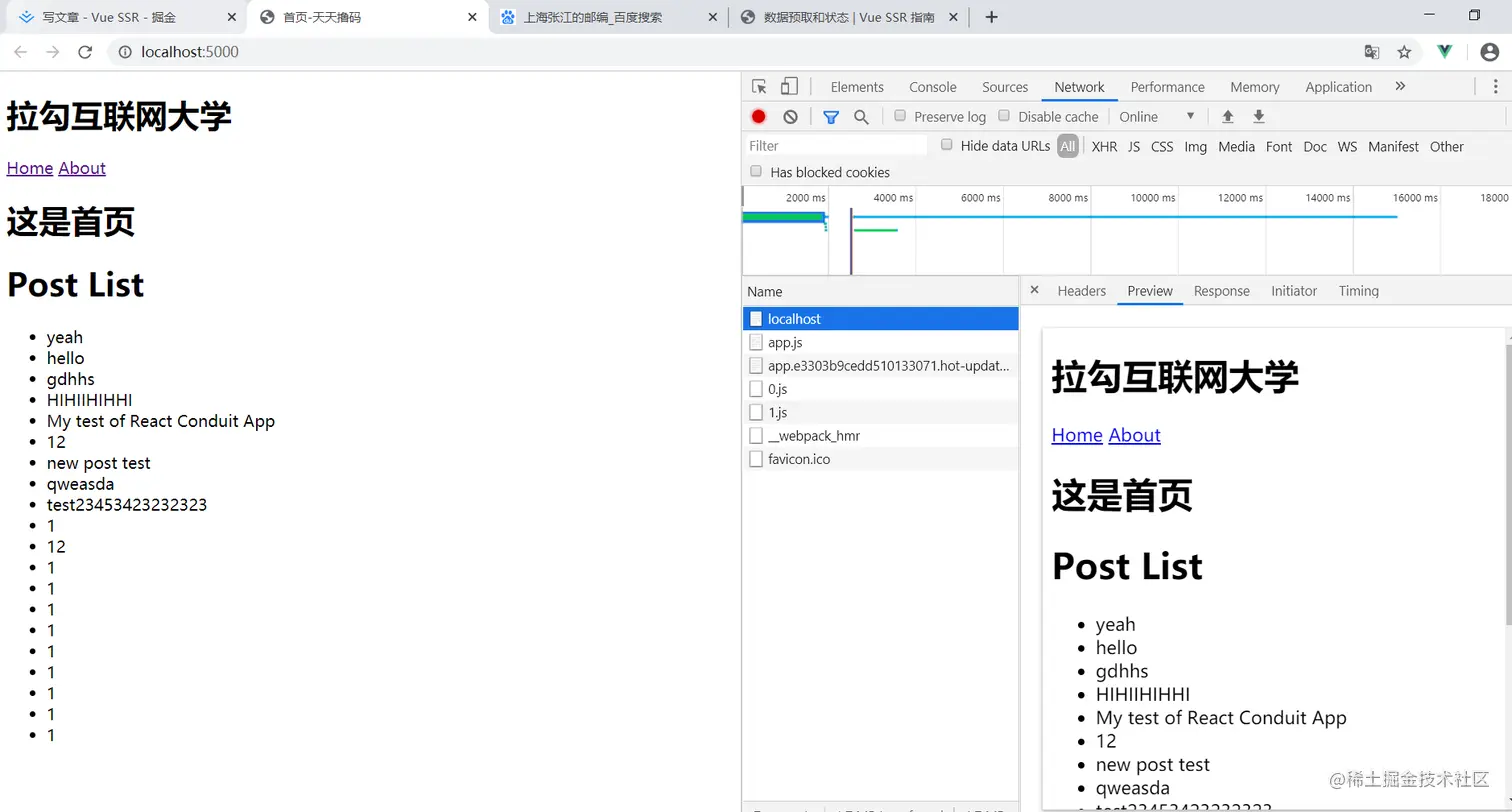
Task: Select the favicon.ico request
Action: pyautogui.click(x=880, y=459)
